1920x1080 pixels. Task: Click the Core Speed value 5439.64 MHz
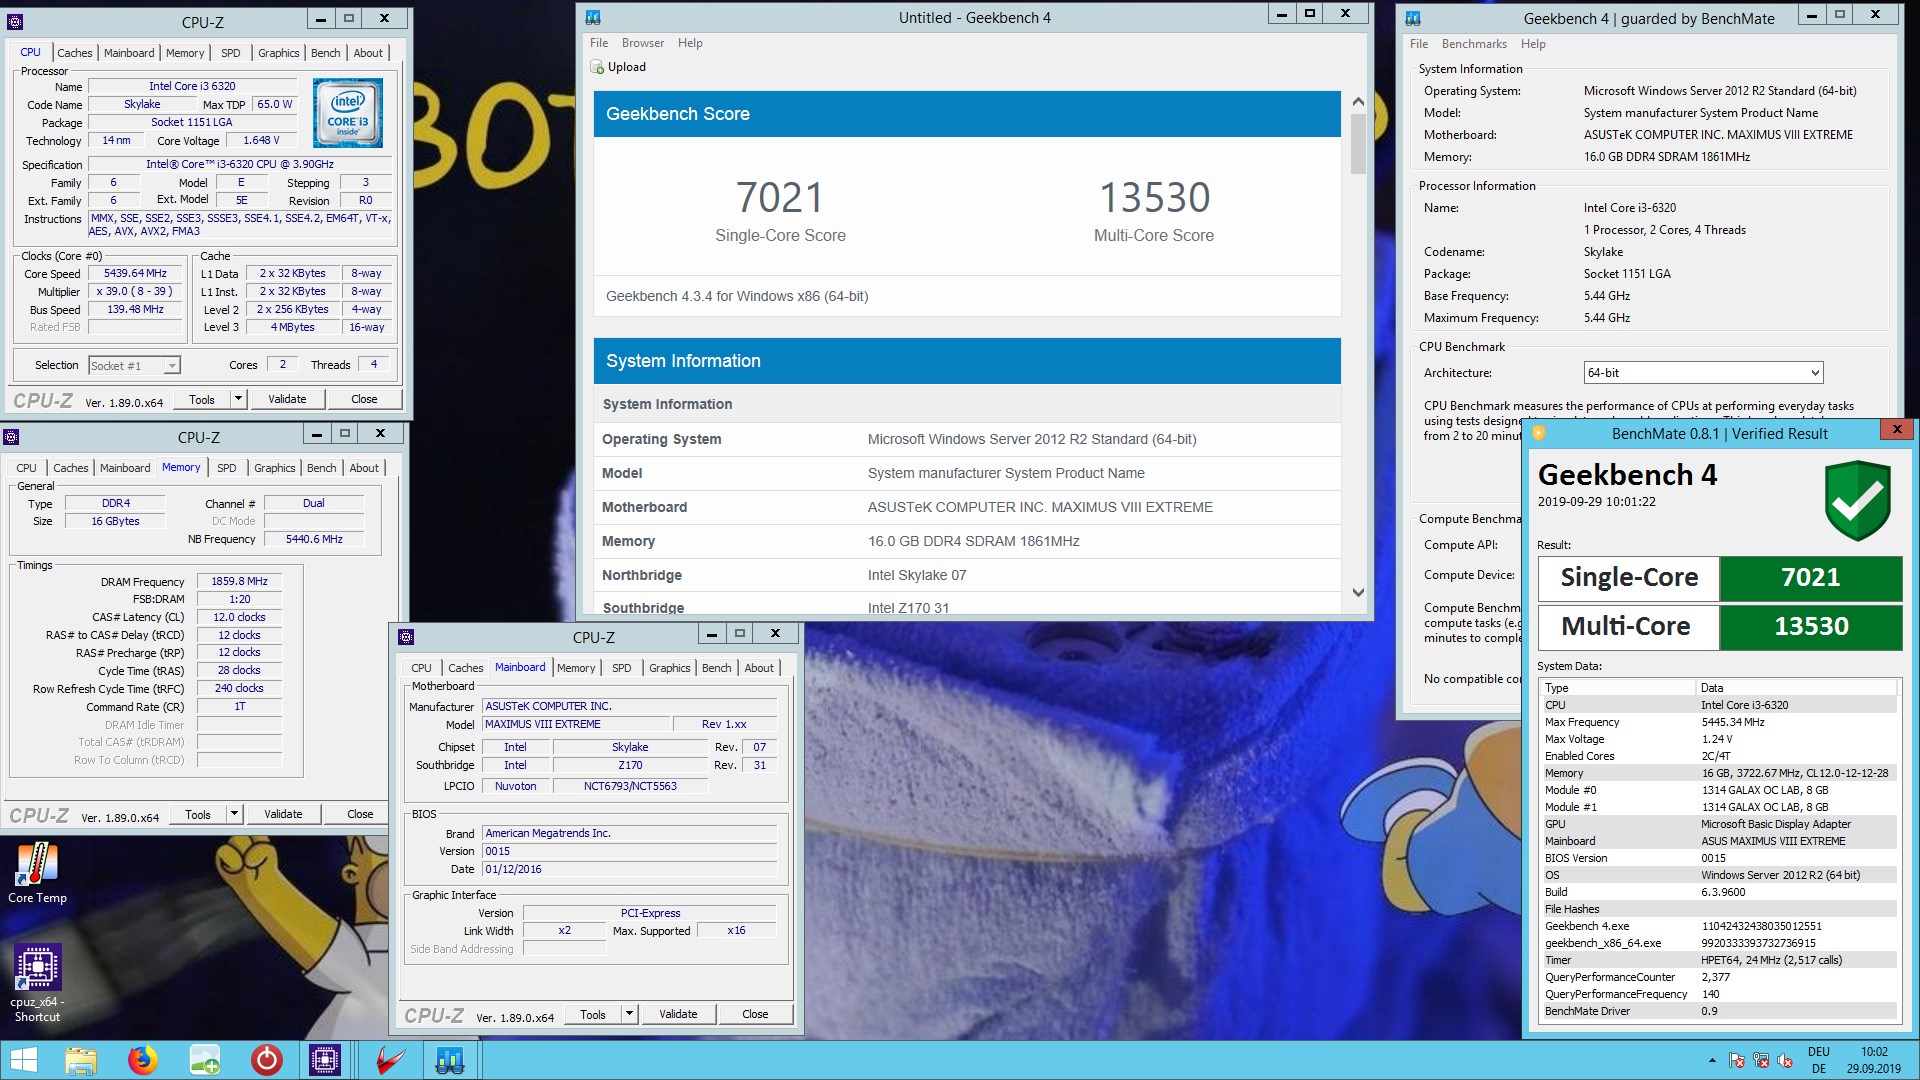tap(135, 273)
